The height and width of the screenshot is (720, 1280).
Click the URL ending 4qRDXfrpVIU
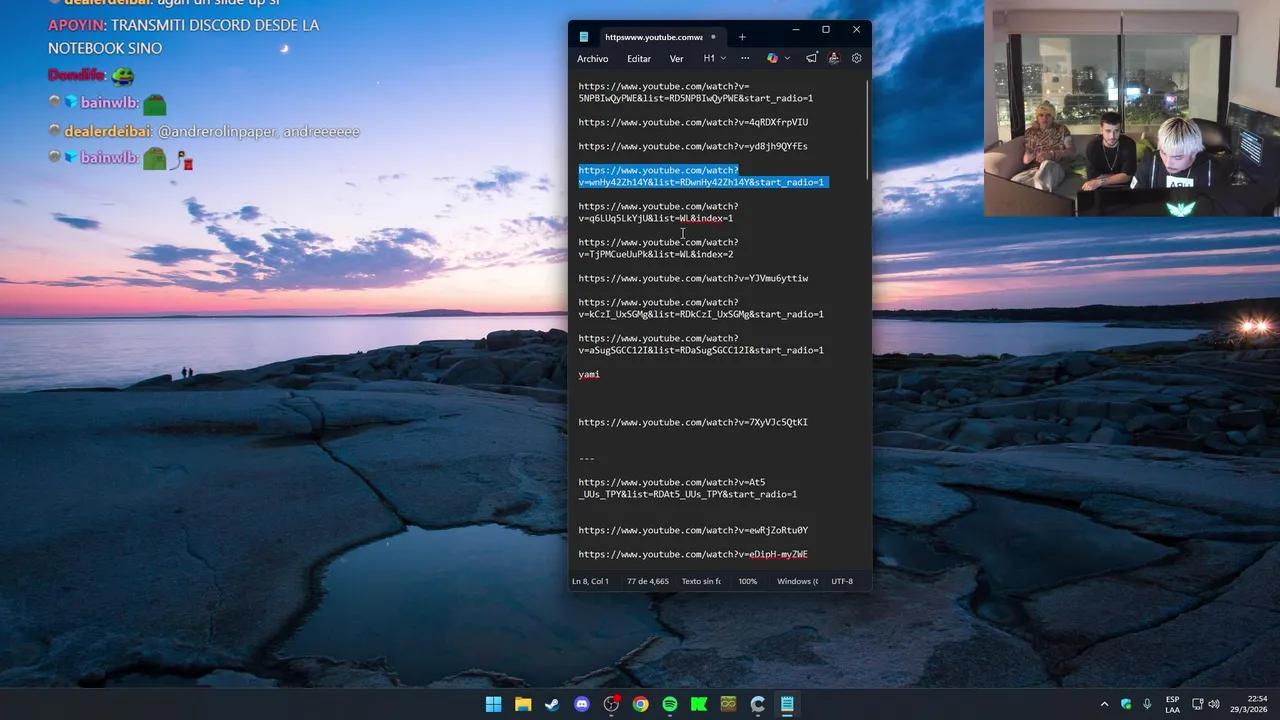pyautogui.click(x=693, y=122)
